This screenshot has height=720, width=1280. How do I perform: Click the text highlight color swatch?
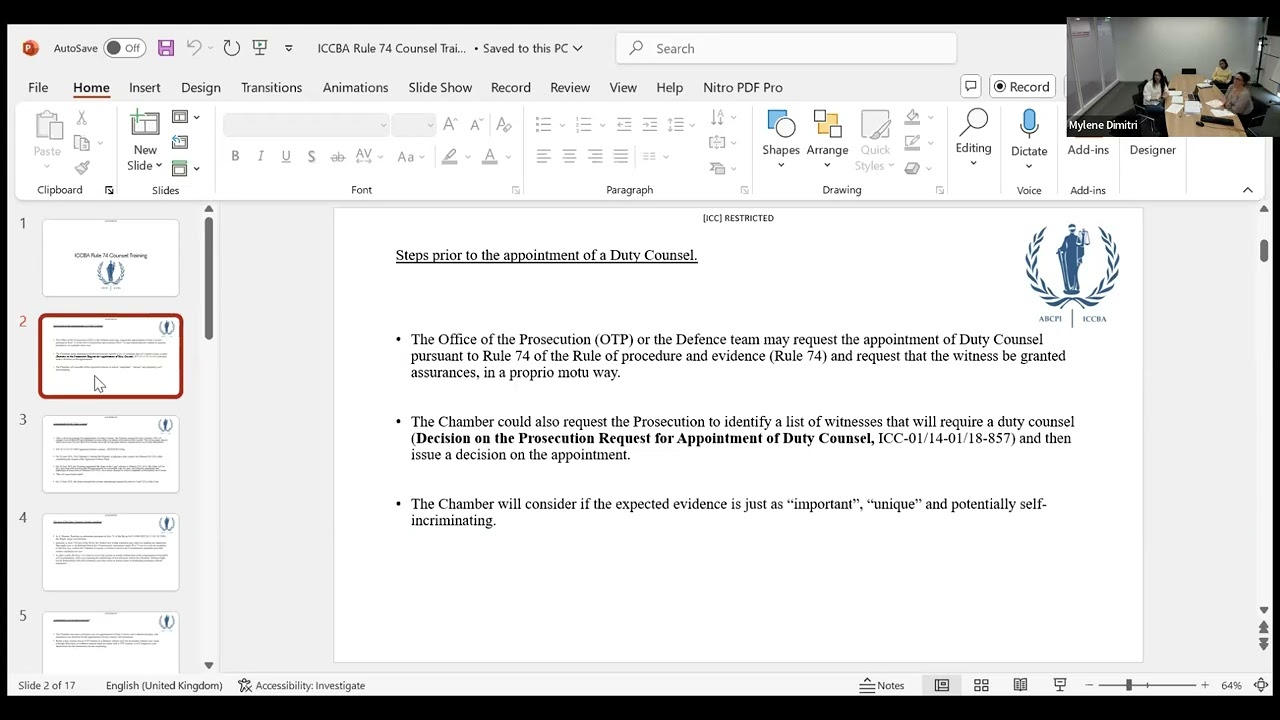tap(450, 156)
